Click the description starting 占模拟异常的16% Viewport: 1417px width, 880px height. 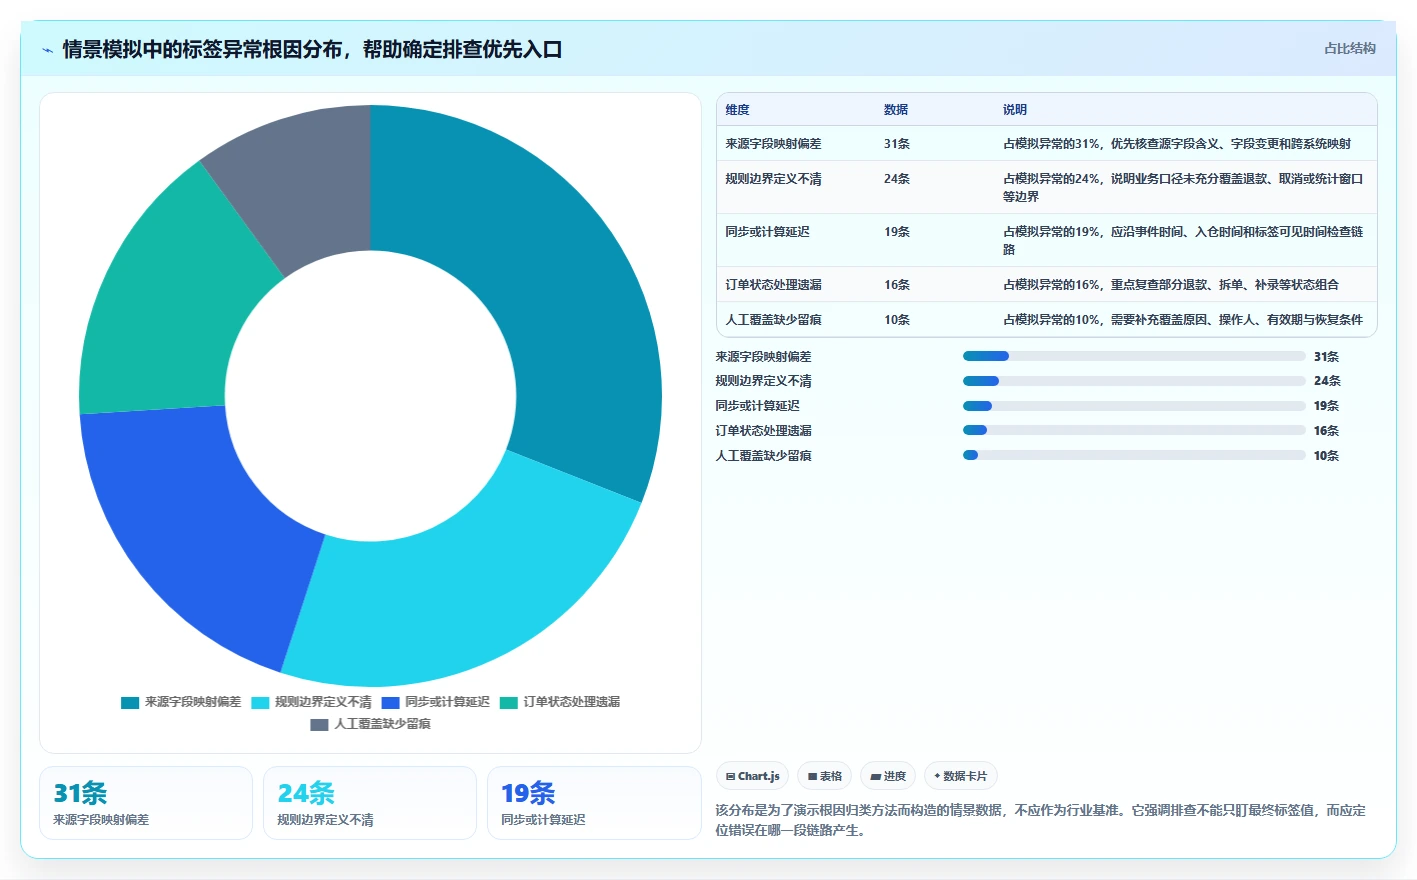[1171, 285]
